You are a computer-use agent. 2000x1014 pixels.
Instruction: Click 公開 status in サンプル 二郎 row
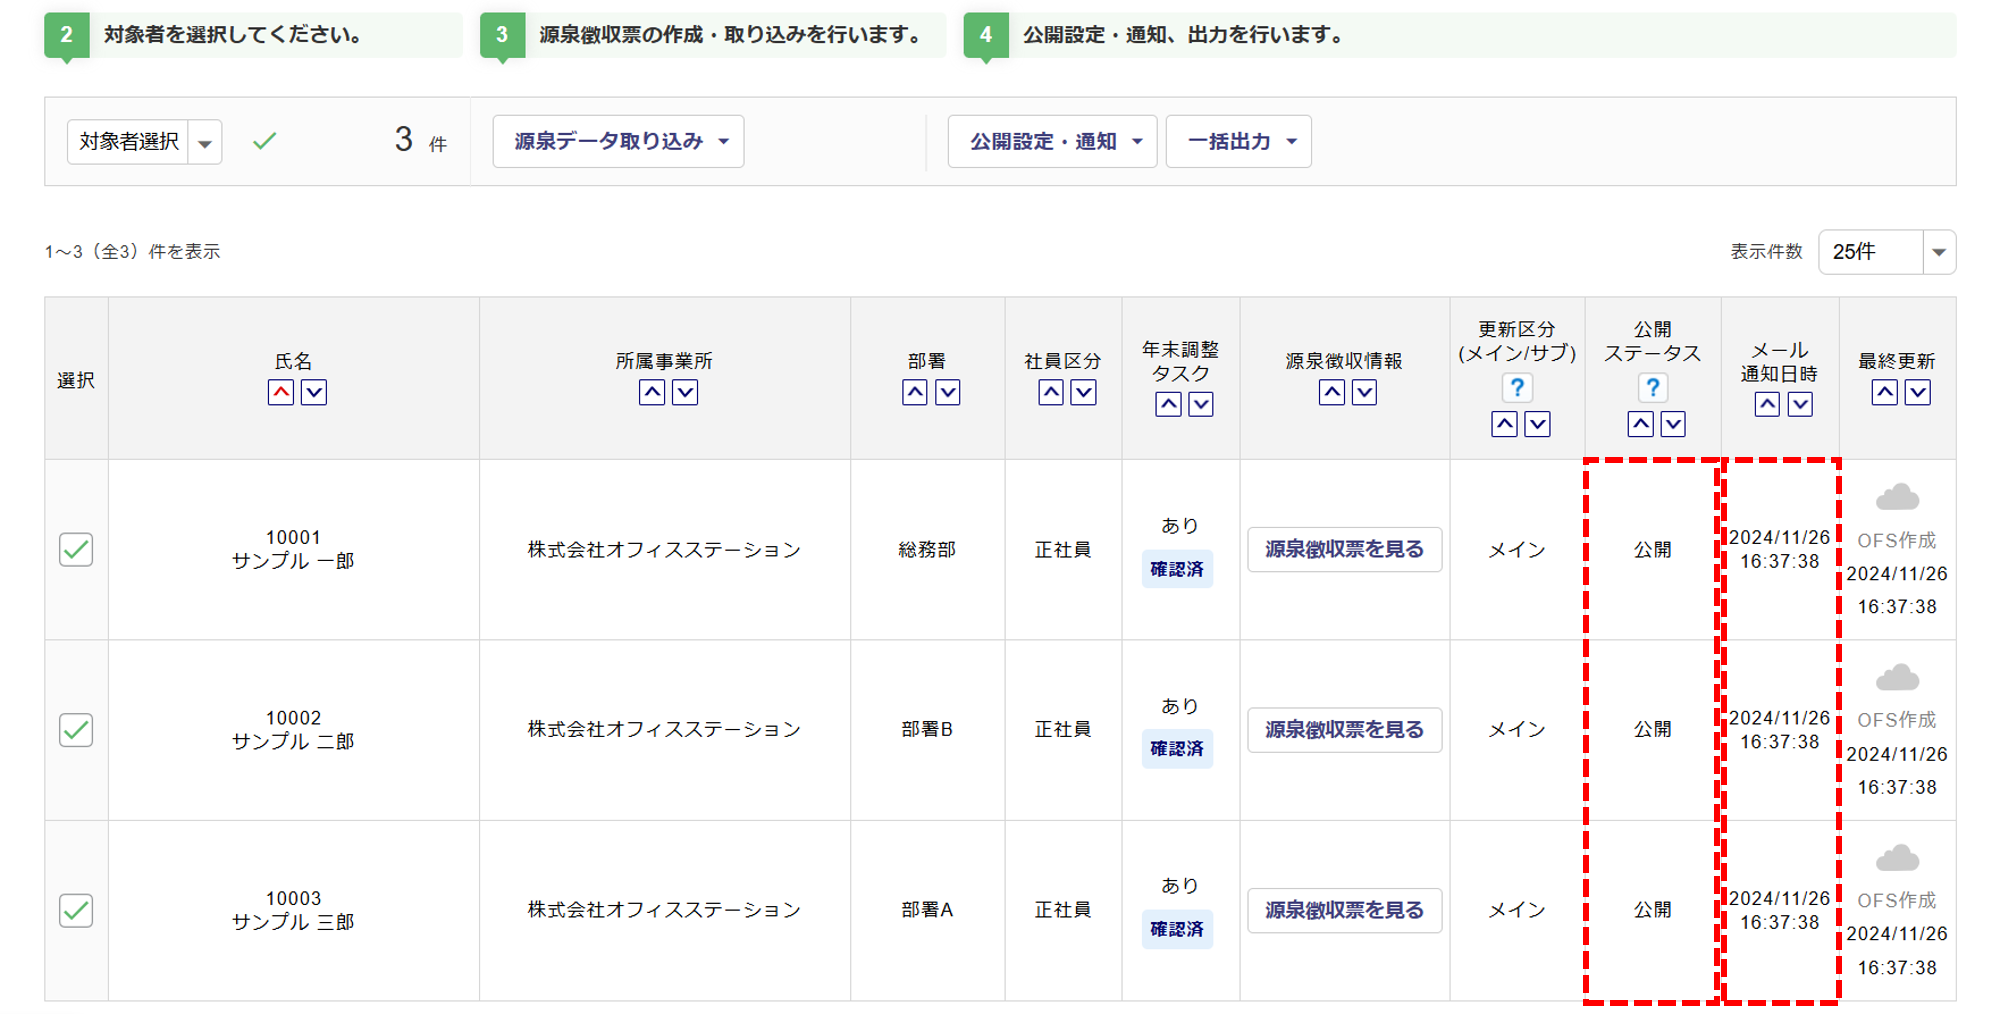click(1653, 730)
